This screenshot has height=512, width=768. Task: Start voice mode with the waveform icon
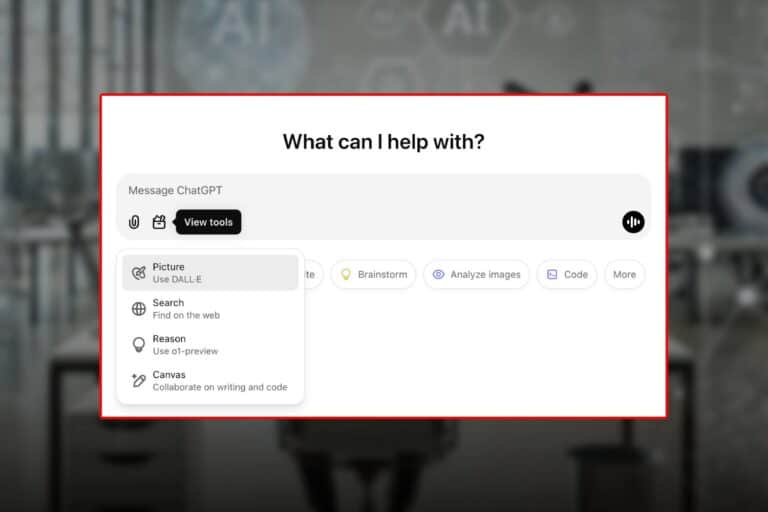(x=633, y=222)
